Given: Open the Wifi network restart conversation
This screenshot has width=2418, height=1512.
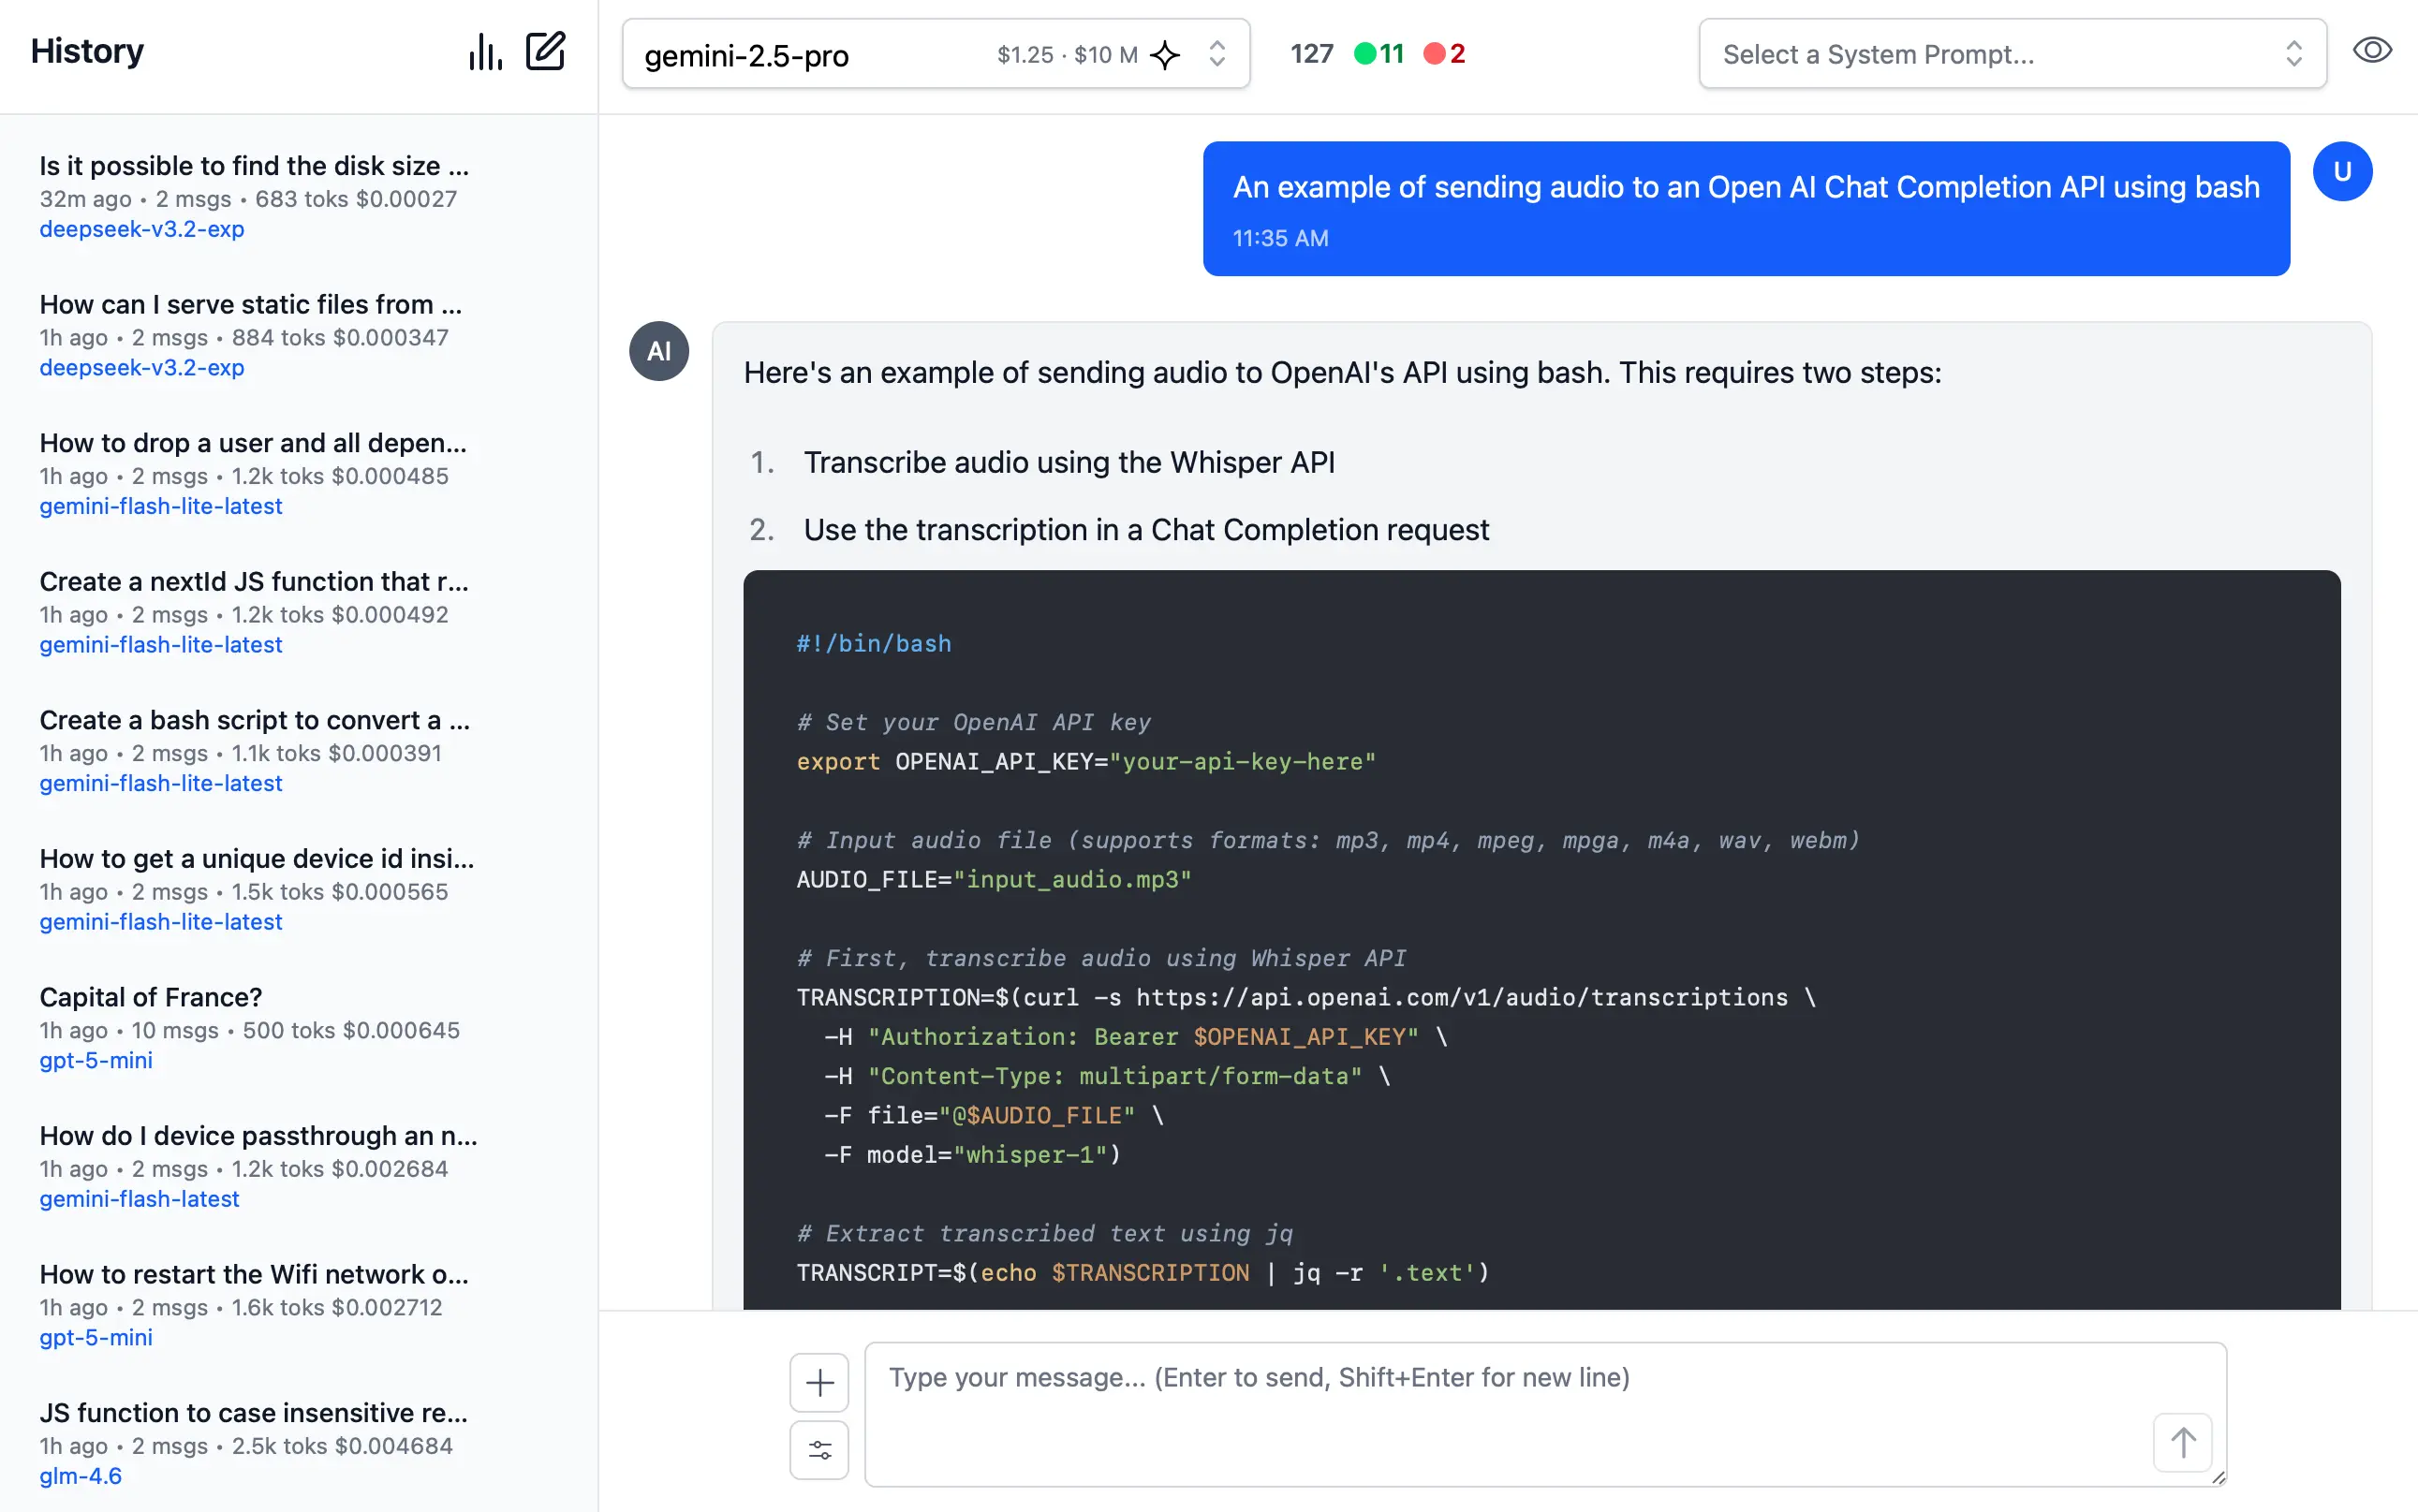Looking at the screenshot, I should pos(253,1274).
